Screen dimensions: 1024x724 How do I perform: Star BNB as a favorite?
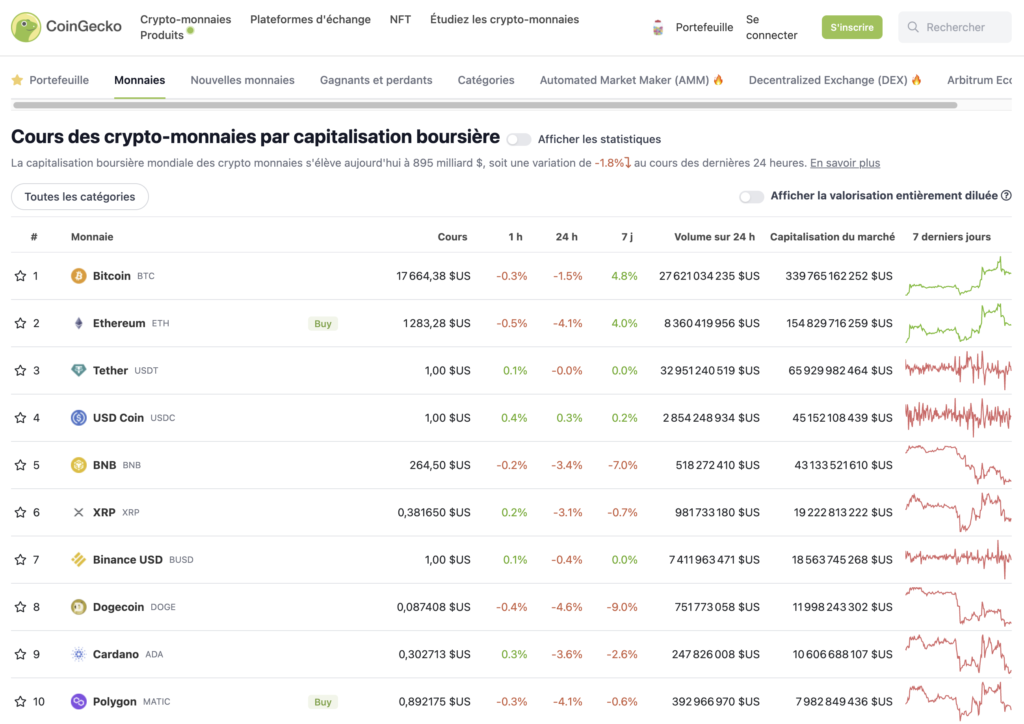click(x=20, y=465)
